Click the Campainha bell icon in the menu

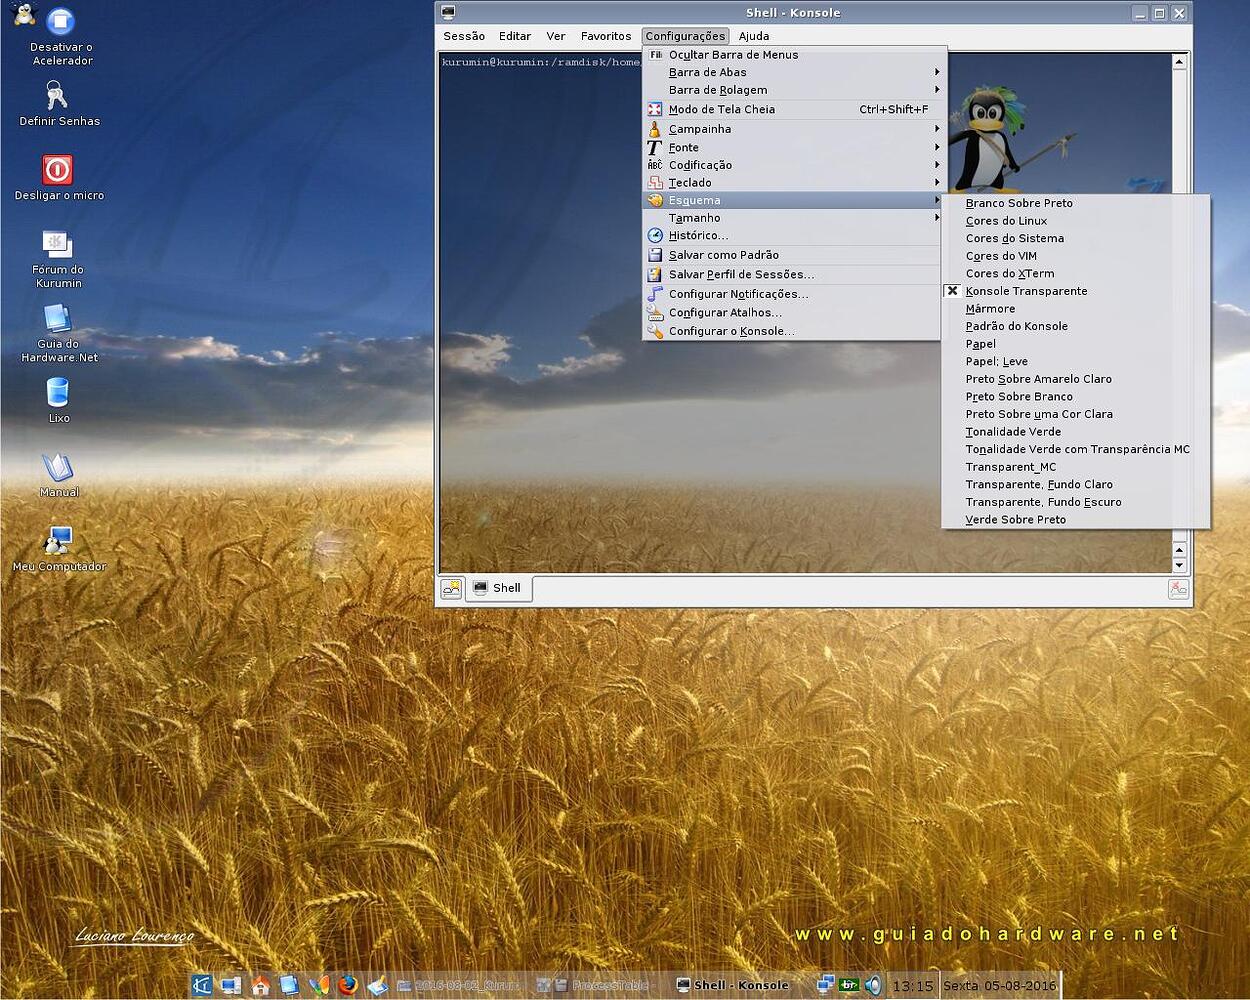pos(655,128)
